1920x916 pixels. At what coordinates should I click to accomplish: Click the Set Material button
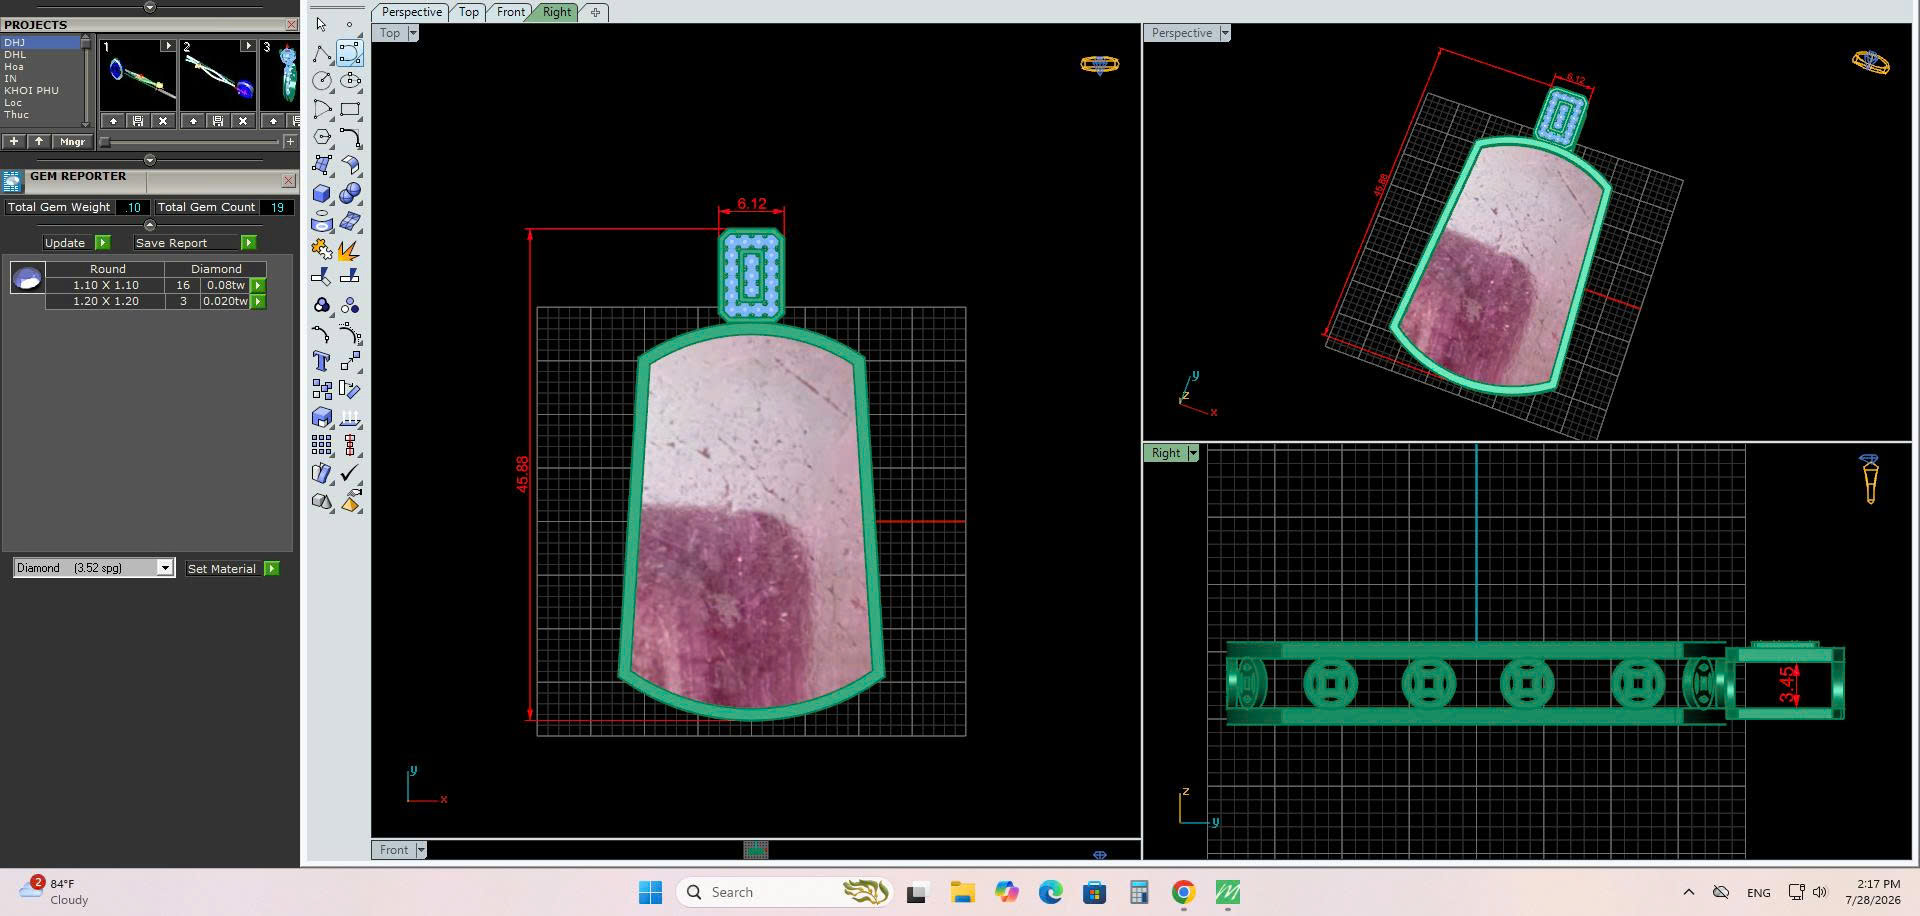click(233, 569)
